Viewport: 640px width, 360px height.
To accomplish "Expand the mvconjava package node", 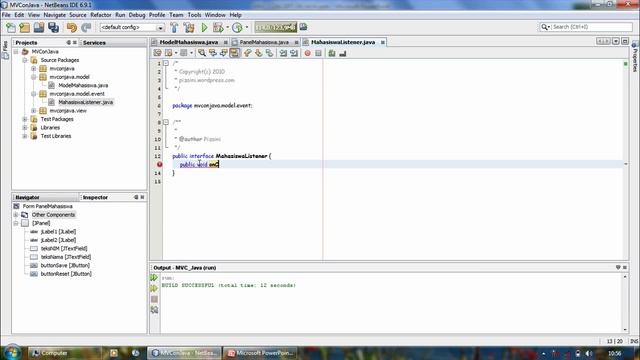I will (34, 69).
